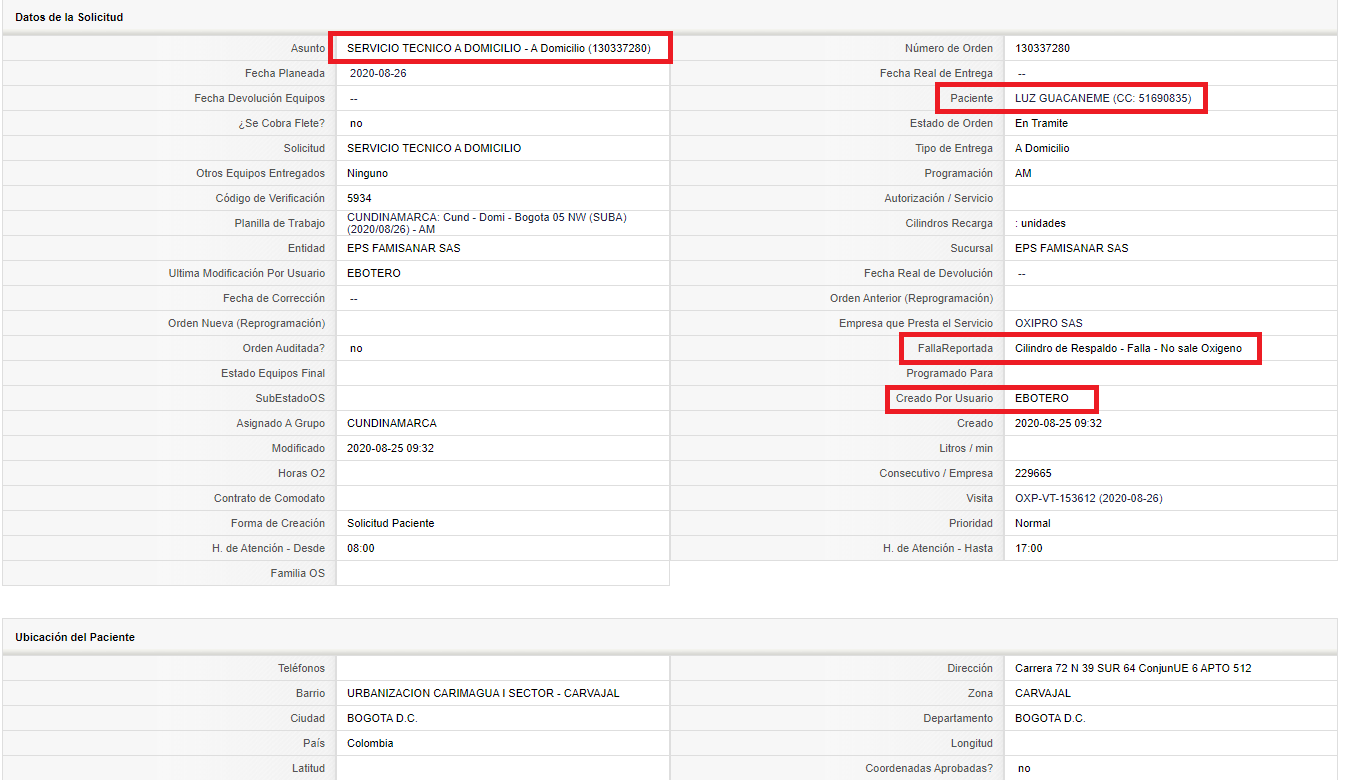1345x780 pixels.
Task: Click the 'SubEstadoOS' label
Action: (290, 398)
